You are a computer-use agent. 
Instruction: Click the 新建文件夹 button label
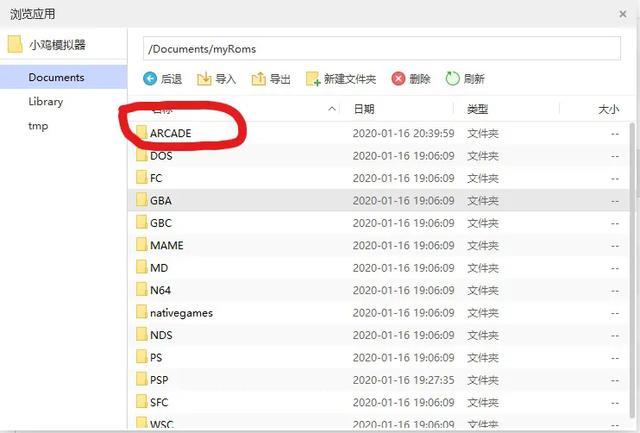(350, 79)
